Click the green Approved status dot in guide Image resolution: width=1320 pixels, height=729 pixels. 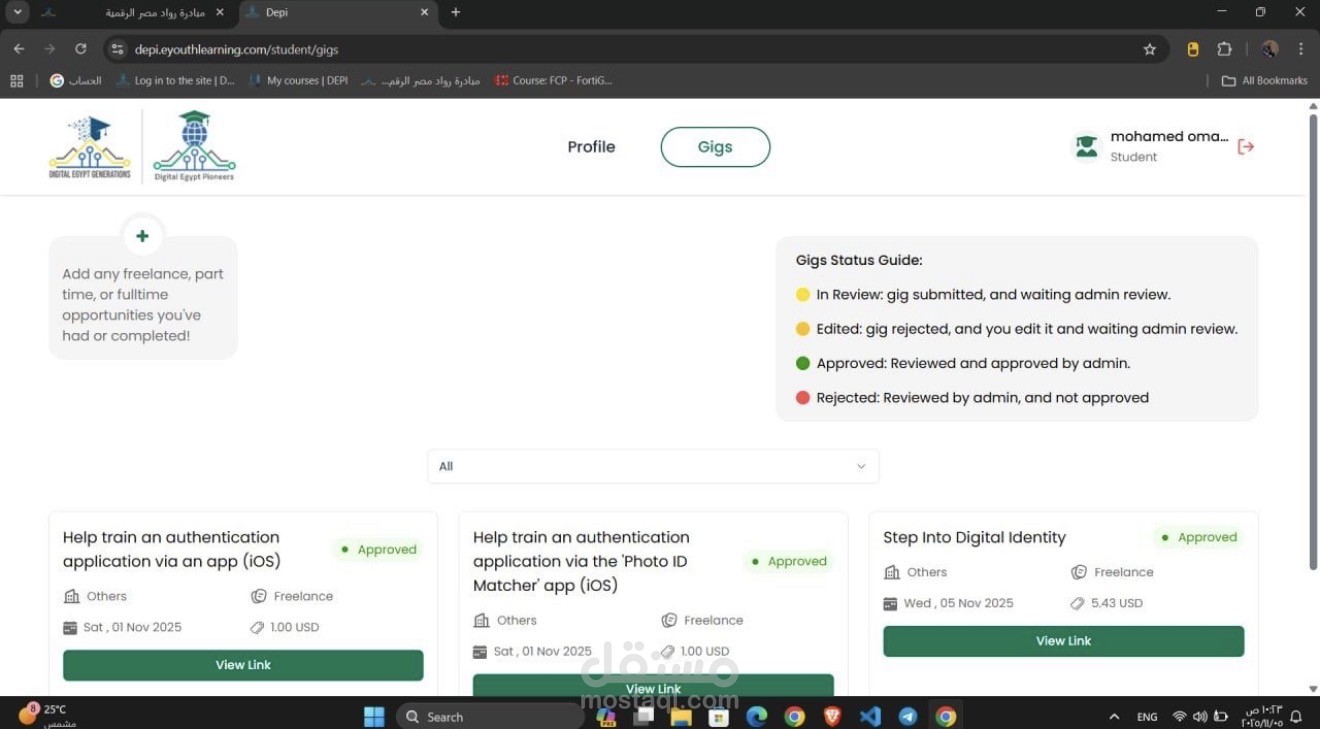coord(802,363)
